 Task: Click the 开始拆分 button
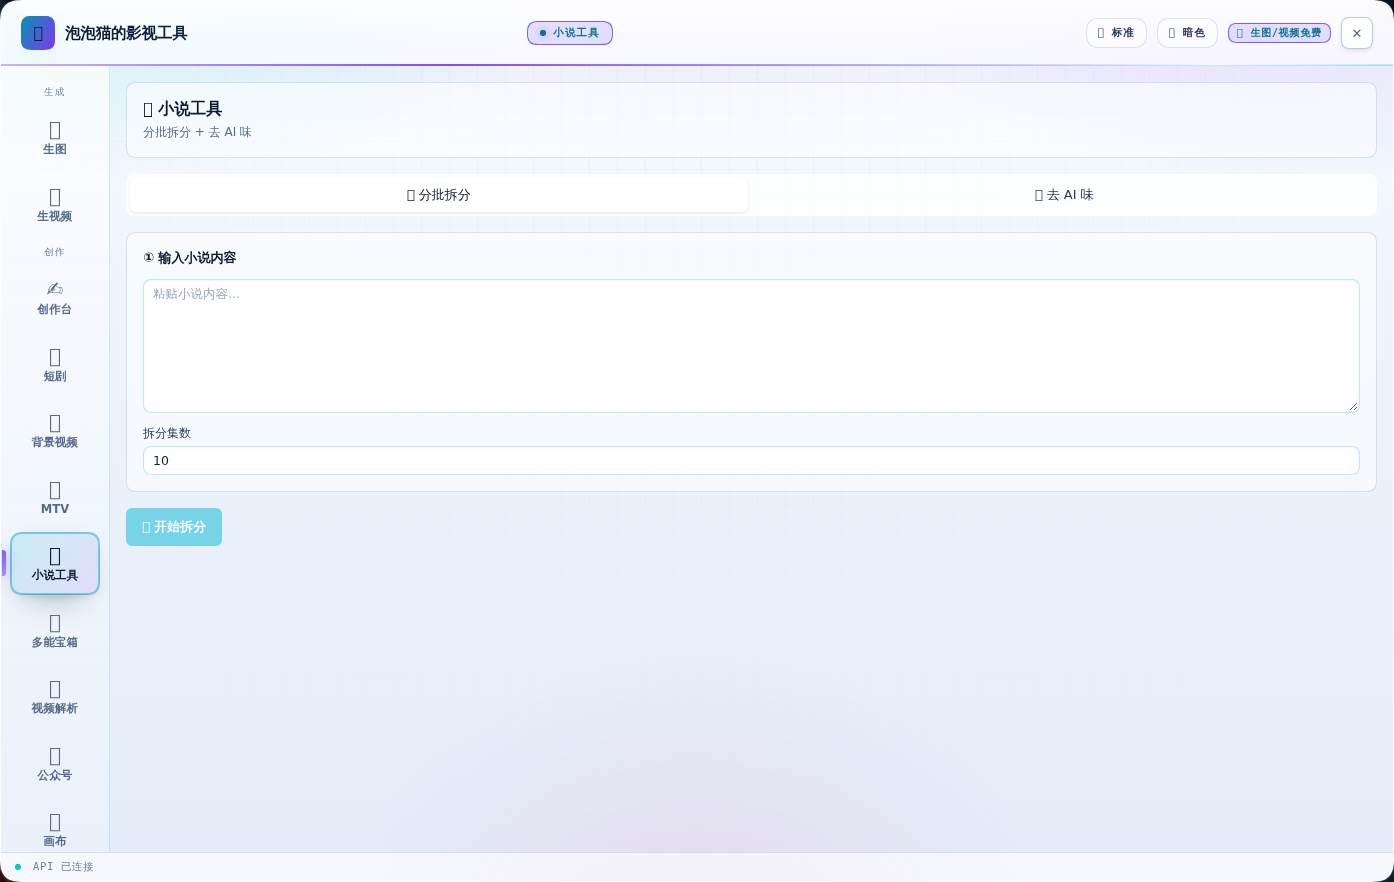174,527
